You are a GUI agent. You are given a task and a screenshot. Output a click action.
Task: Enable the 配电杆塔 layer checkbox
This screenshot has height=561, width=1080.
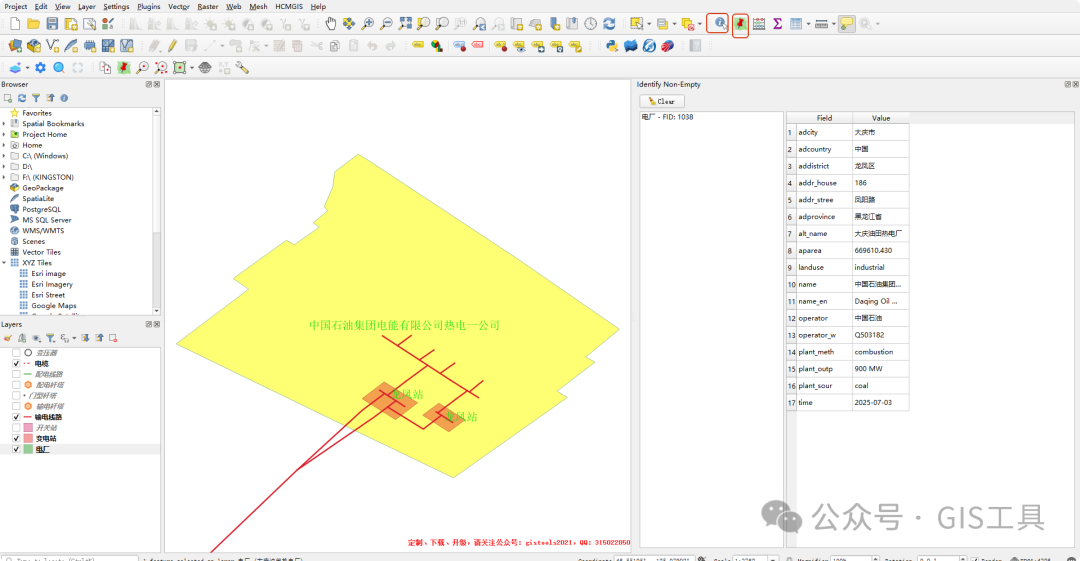tap(17, 385)
